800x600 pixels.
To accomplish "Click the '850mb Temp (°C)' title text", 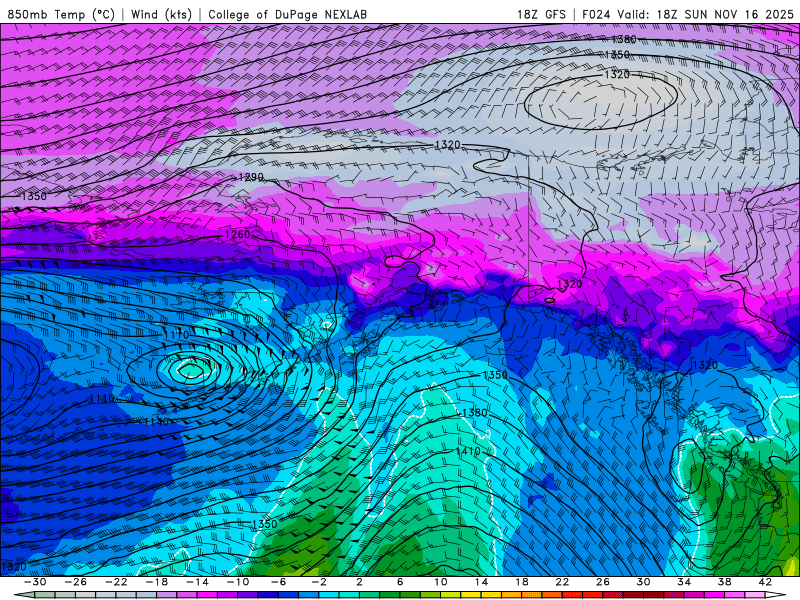I will (x=61, y=14).
